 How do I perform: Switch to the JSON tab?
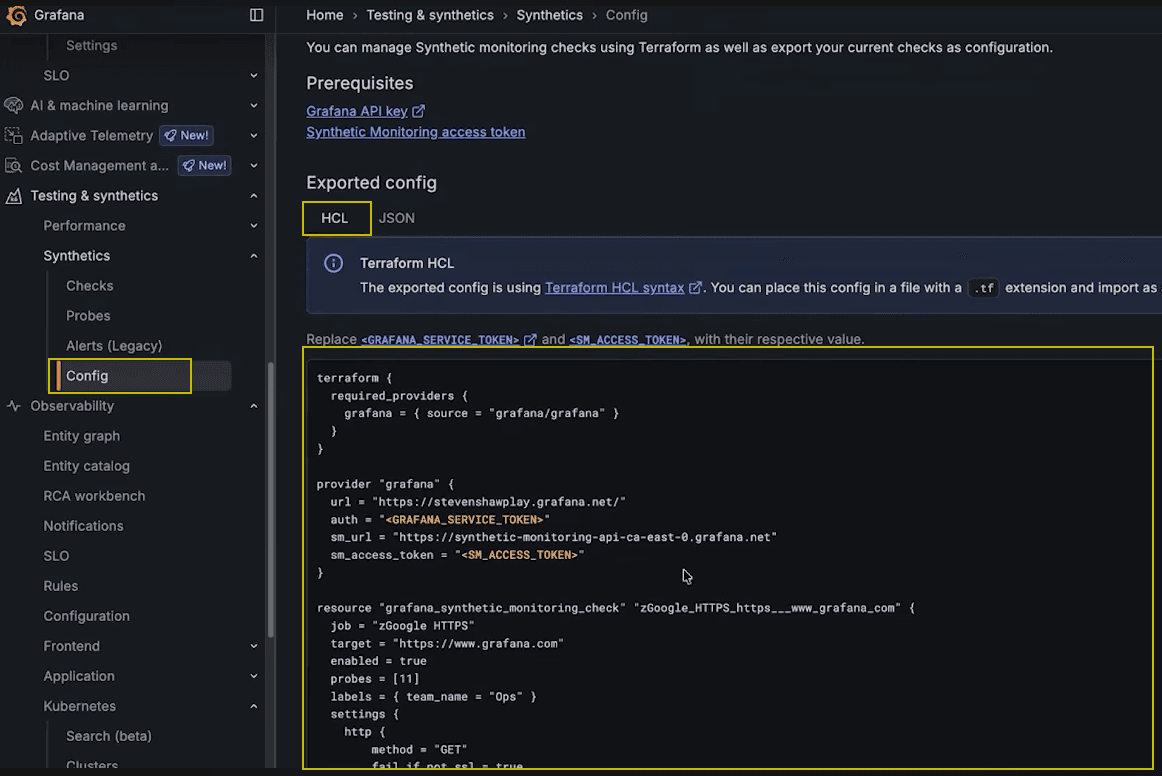tap(397, 217)
